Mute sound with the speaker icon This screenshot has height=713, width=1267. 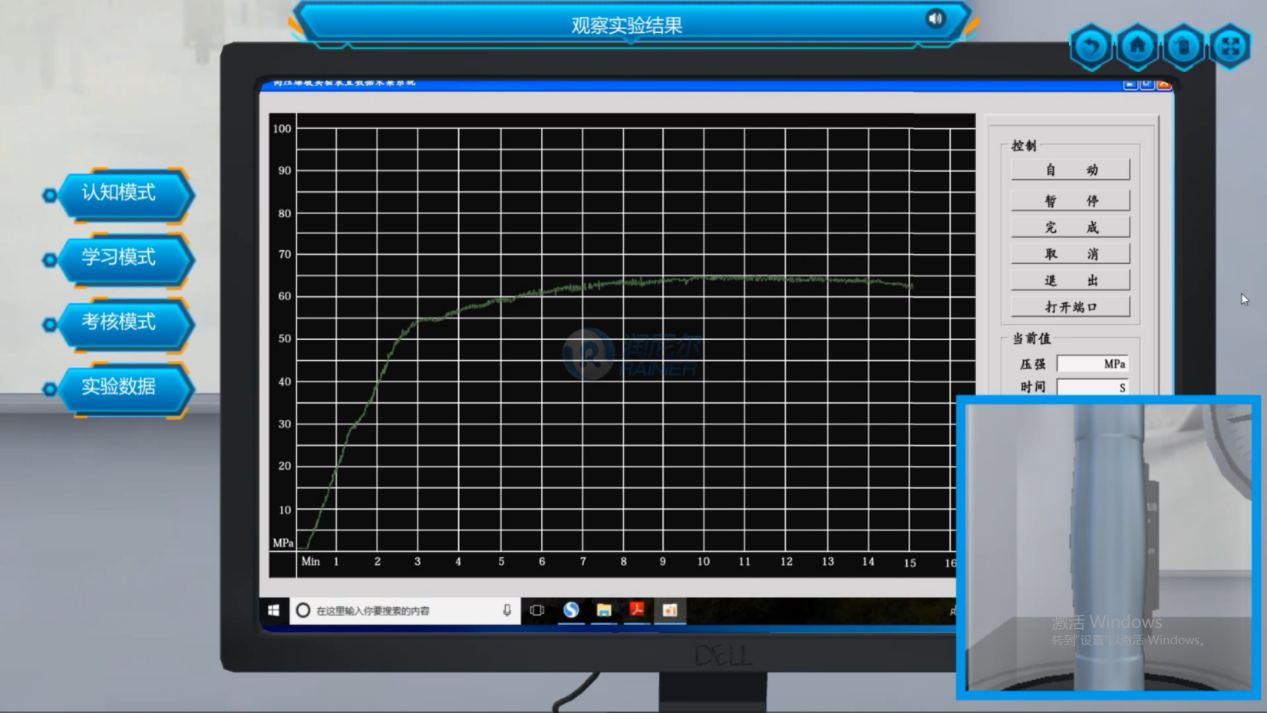935,19
